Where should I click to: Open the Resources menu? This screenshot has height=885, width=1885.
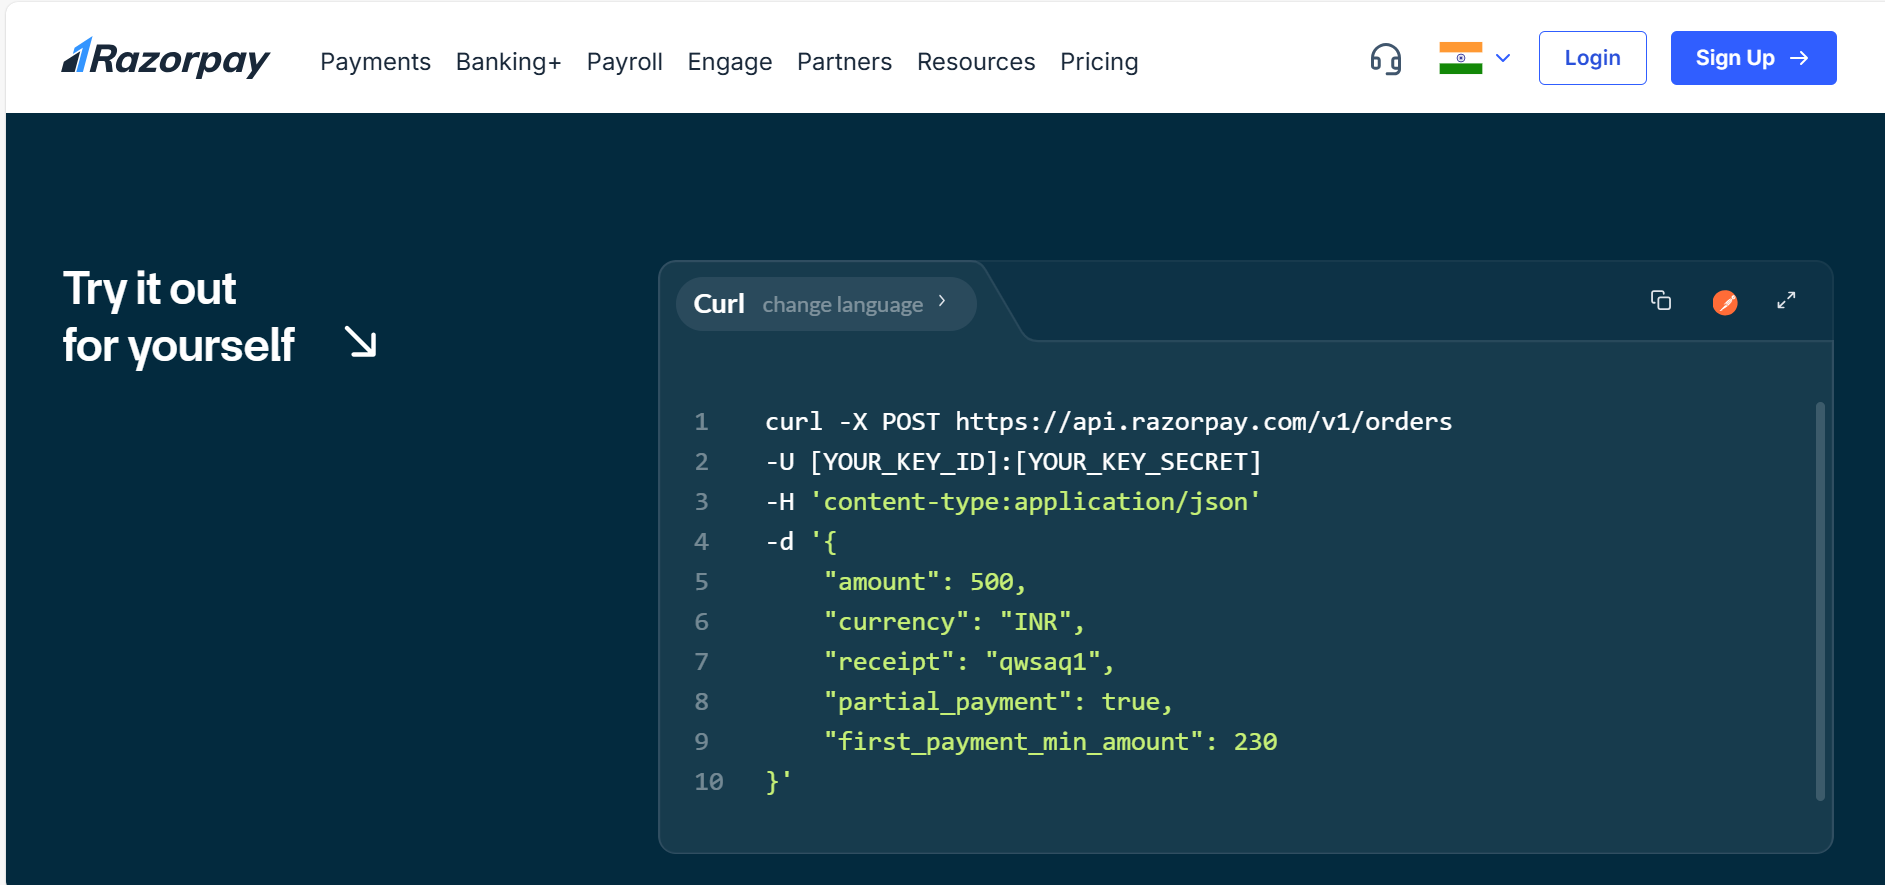[975, 62]
